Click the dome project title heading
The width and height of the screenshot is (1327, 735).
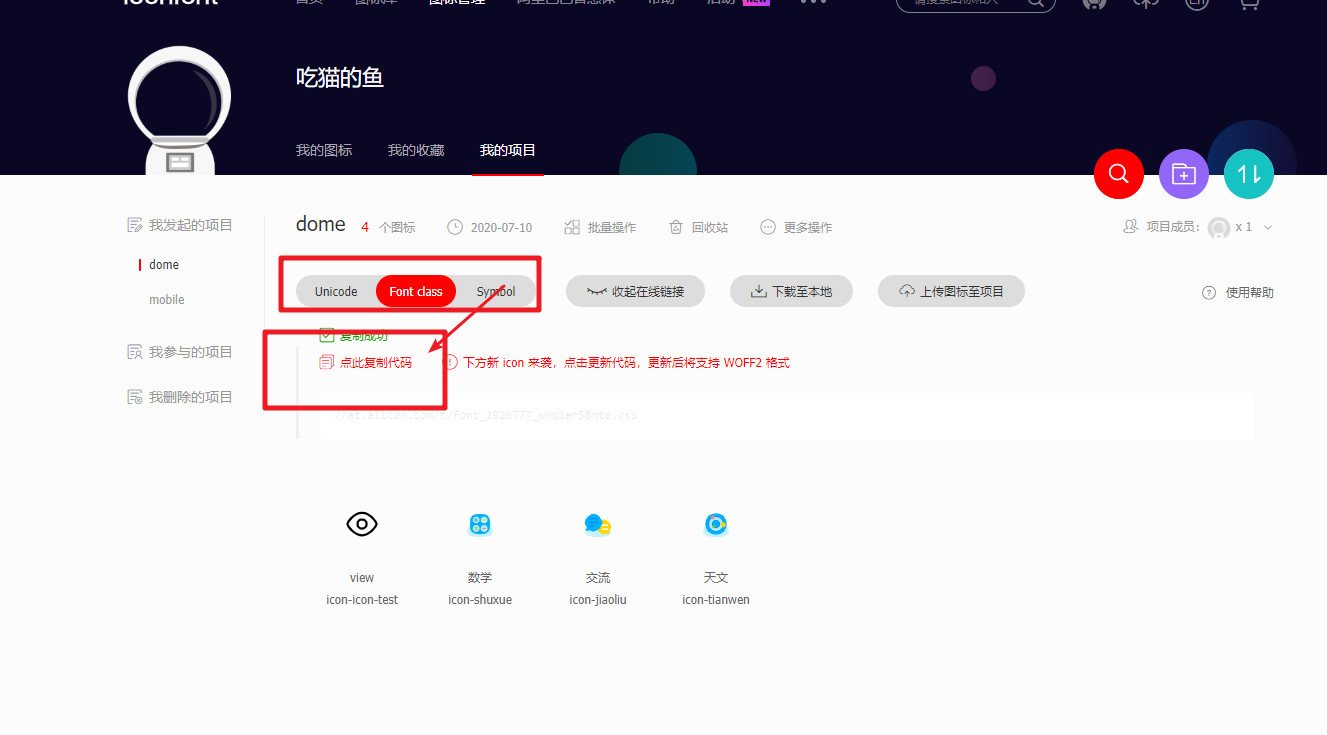pyautogui.click(x=321, y=224)
